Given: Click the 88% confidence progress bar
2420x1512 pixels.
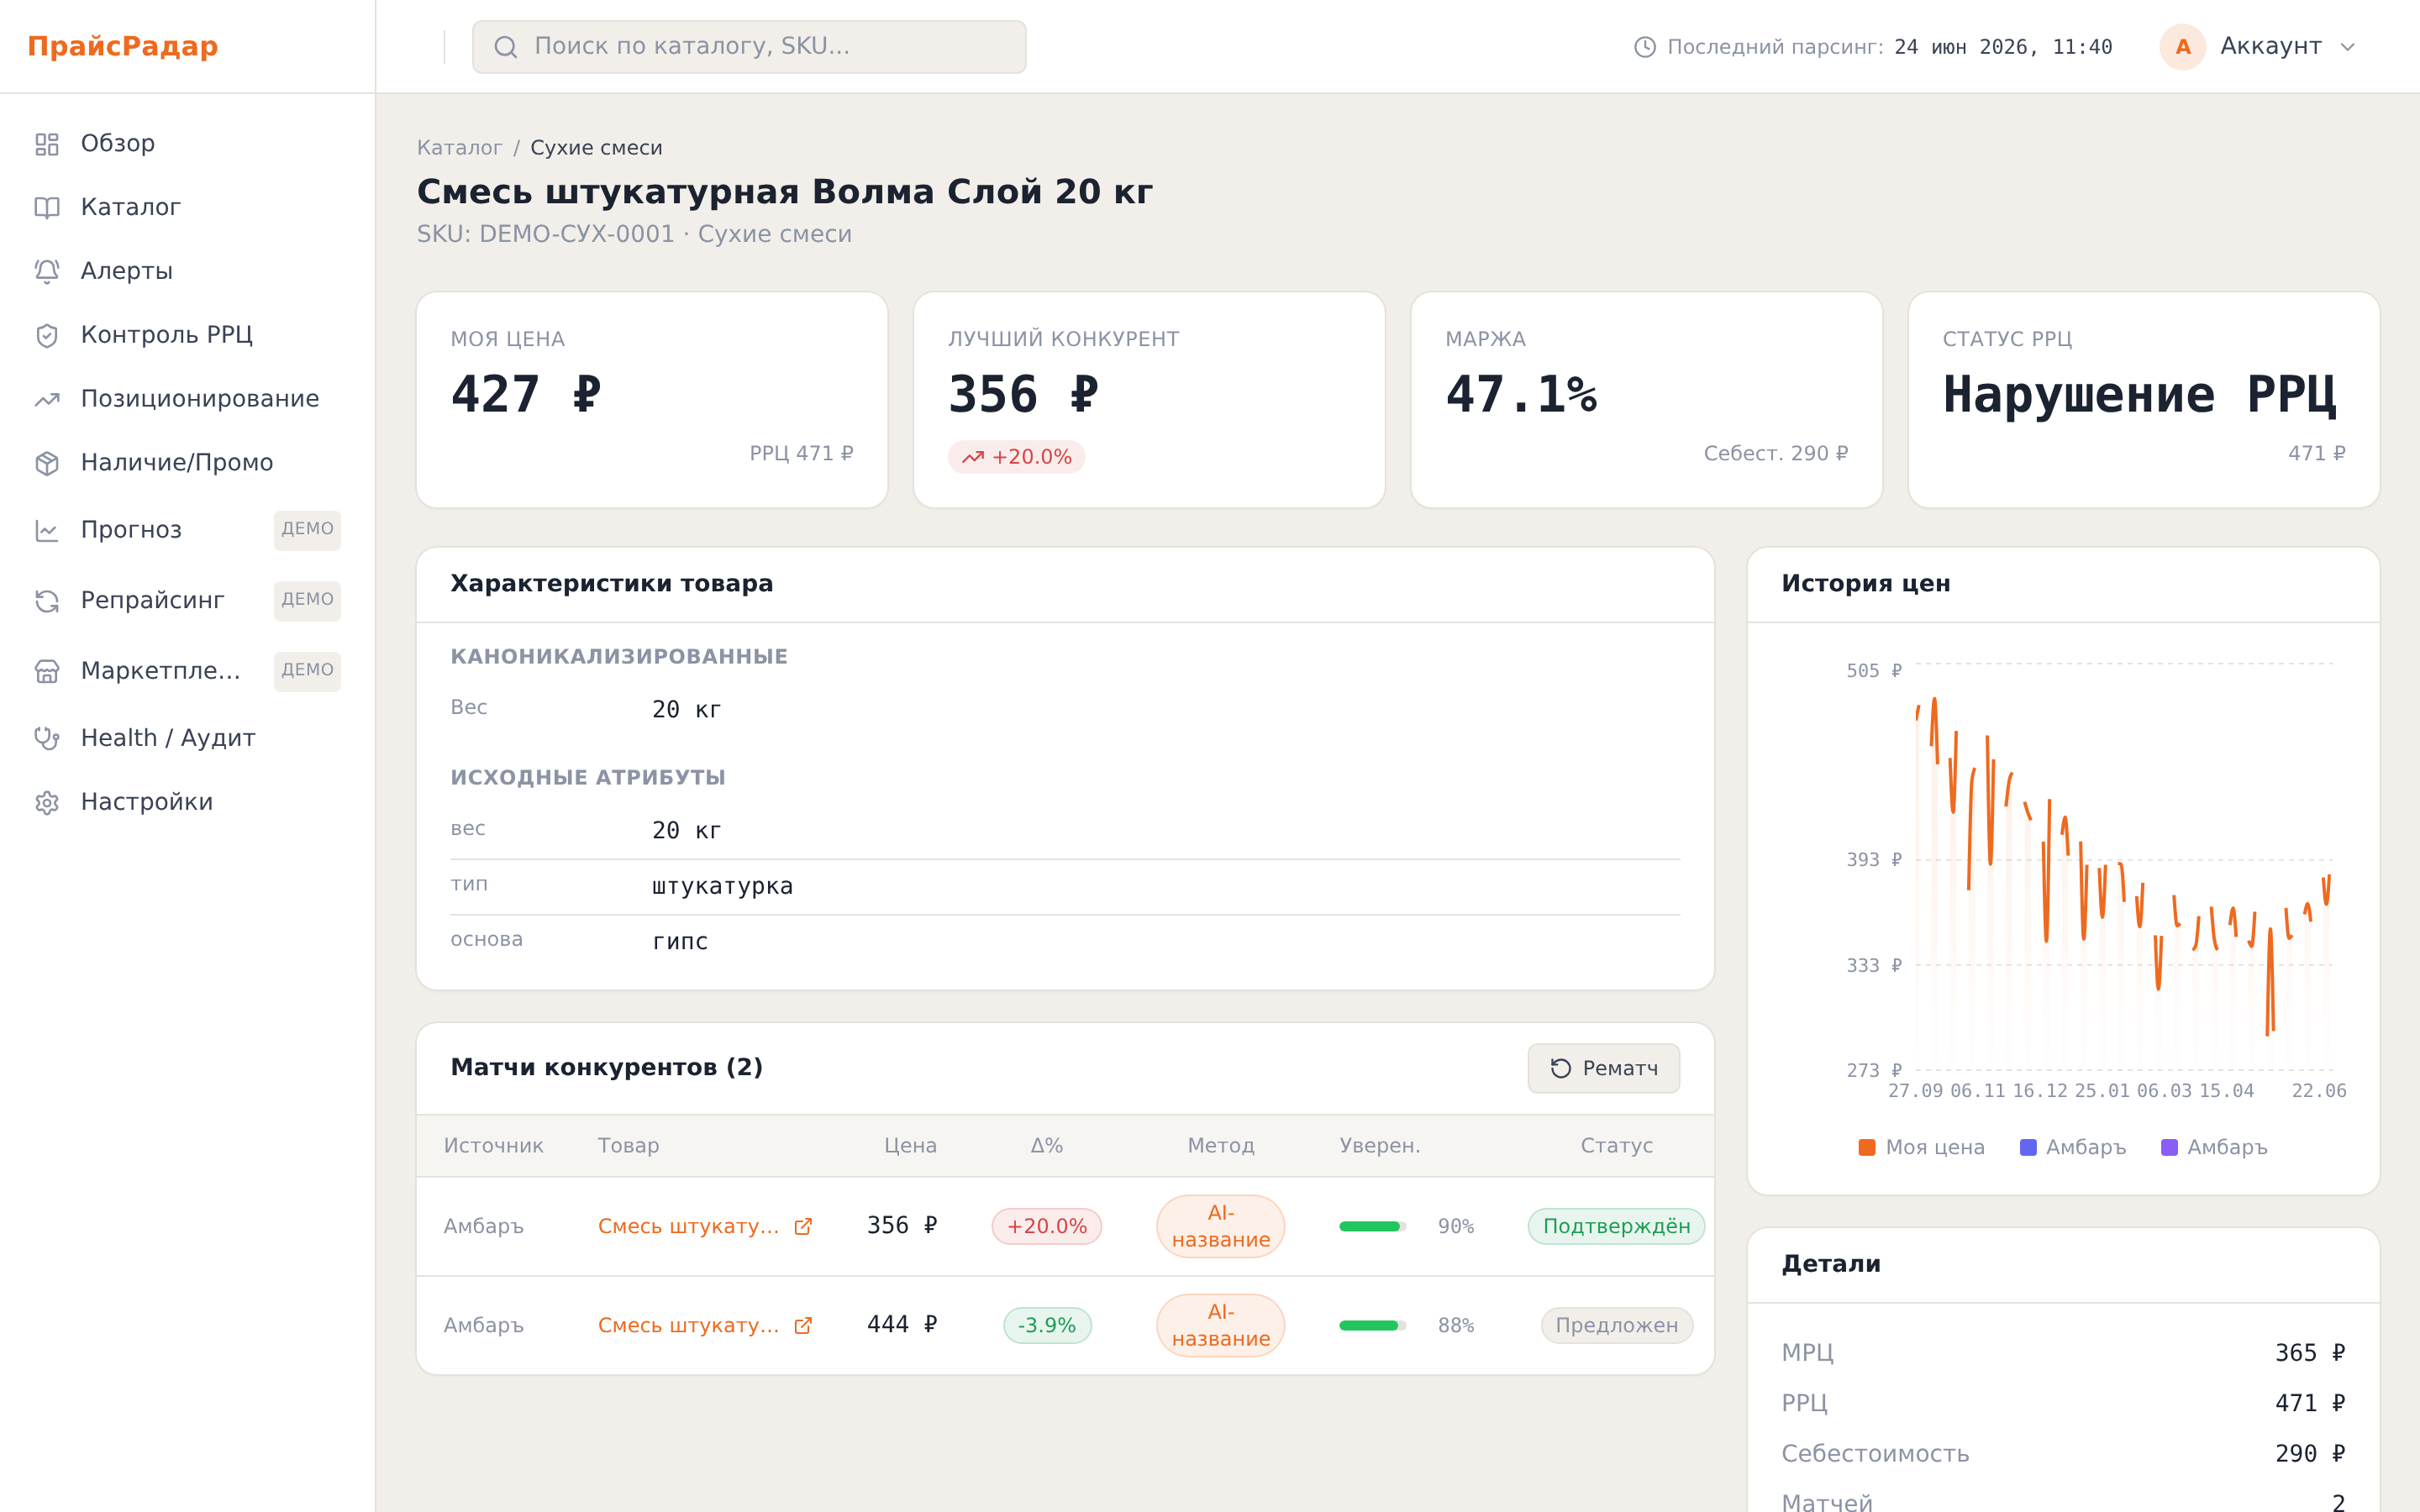Looking at the screenshot, I should point(1372,1325).
